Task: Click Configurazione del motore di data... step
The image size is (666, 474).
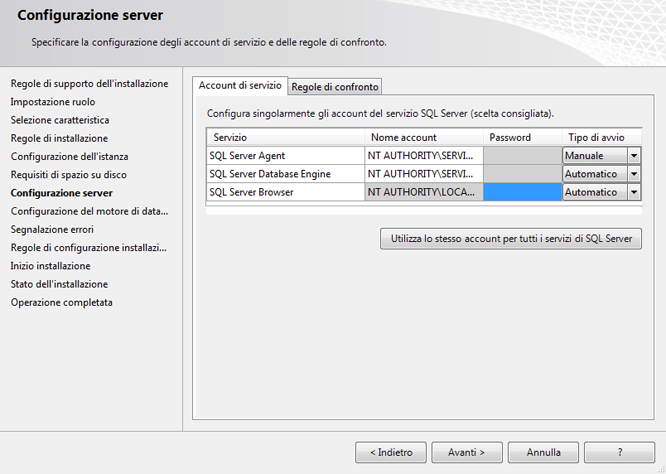Action: [90, 212]
